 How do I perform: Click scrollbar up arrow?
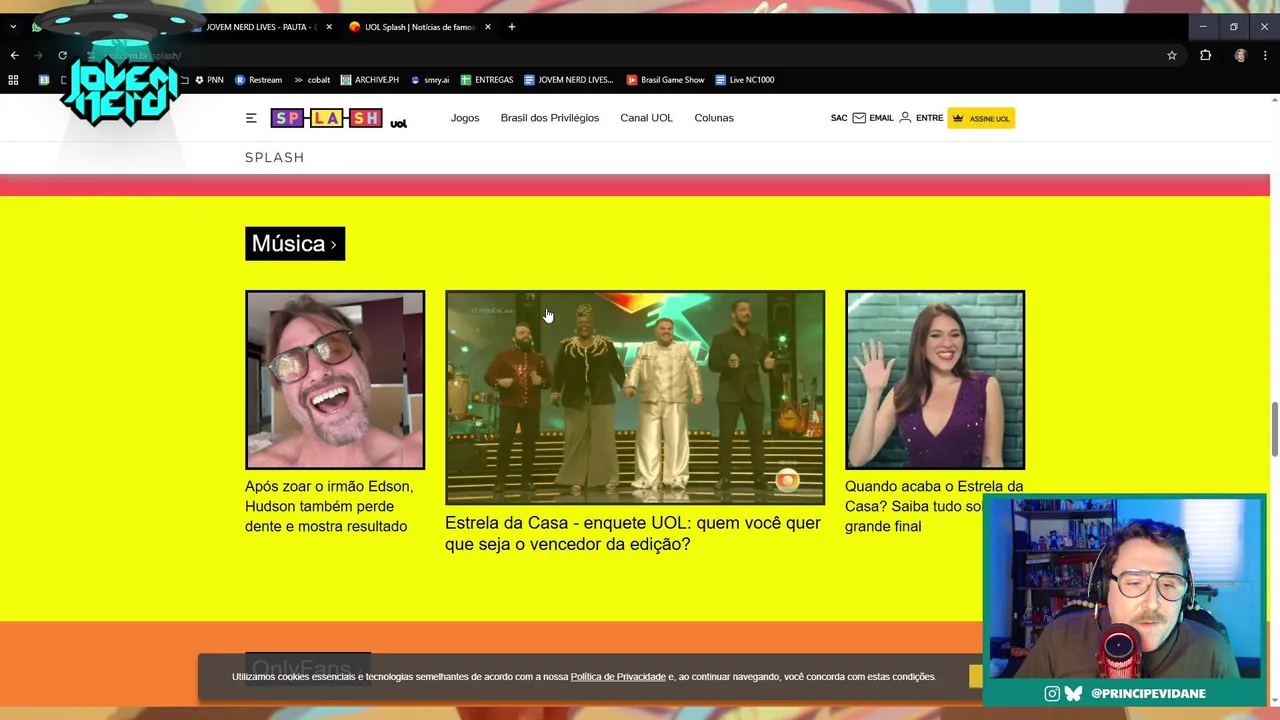point(1274,100)
